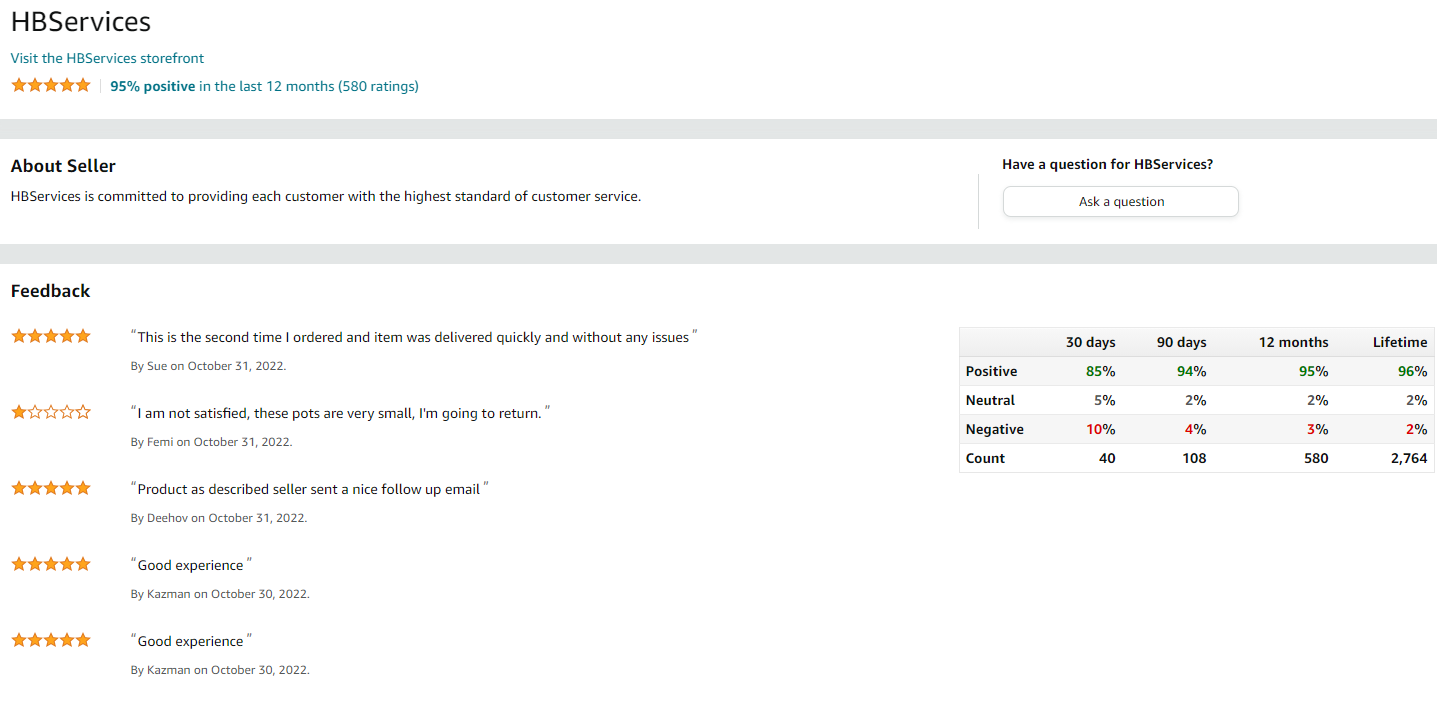This screenshot has height=702, width=1437.
Task: Click the 85% positive 30 days value
Action: coord(1100,371)
